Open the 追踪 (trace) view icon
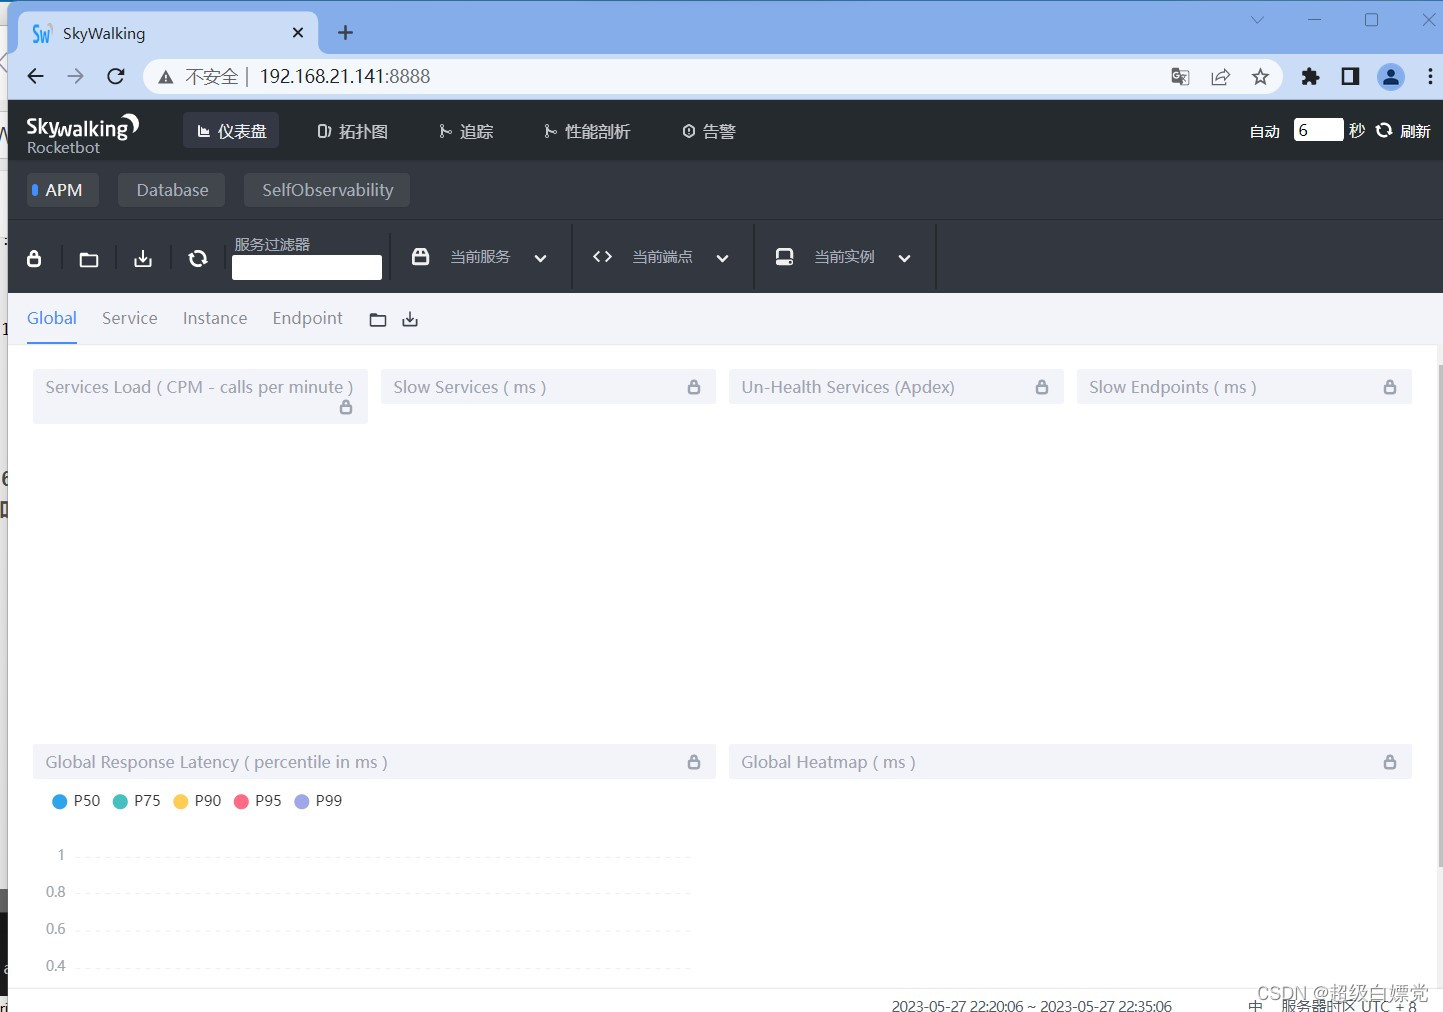 click(445, 130)
